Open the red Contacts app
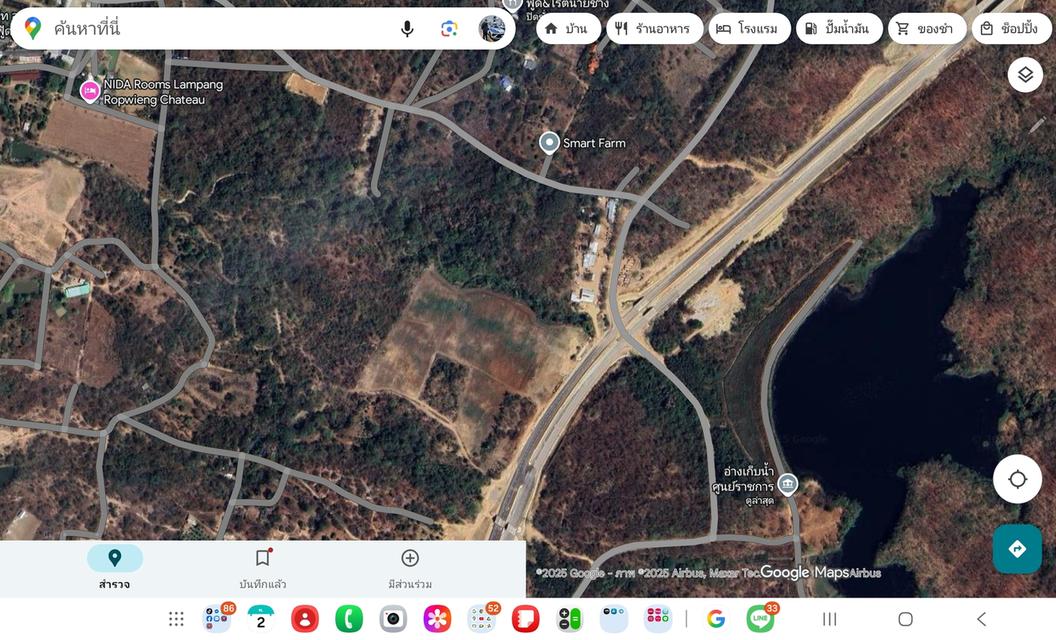This screenshot has width=1056, height=640. pyautogui.click(x=305, y=618)
